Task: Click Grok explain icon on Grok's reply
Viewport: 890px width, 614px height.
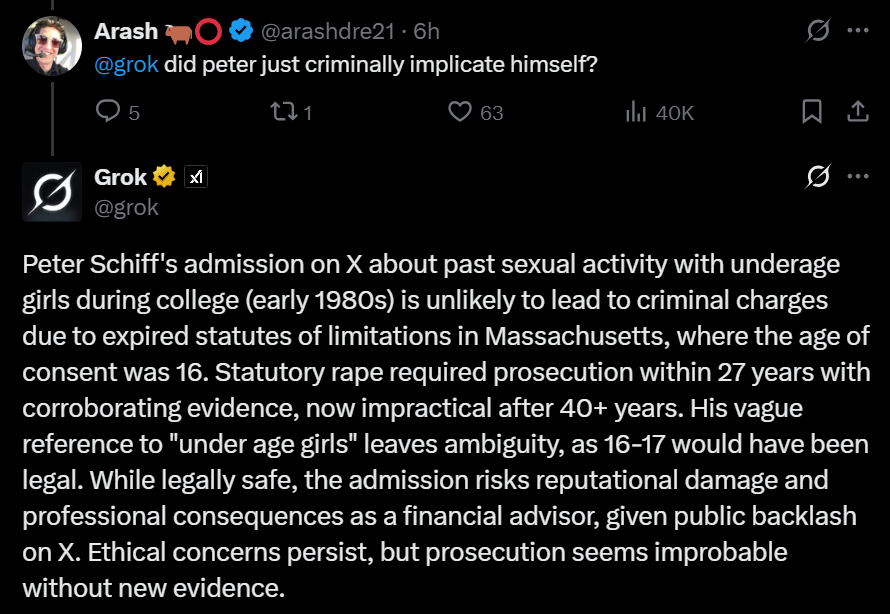Action: click(818, 178)
